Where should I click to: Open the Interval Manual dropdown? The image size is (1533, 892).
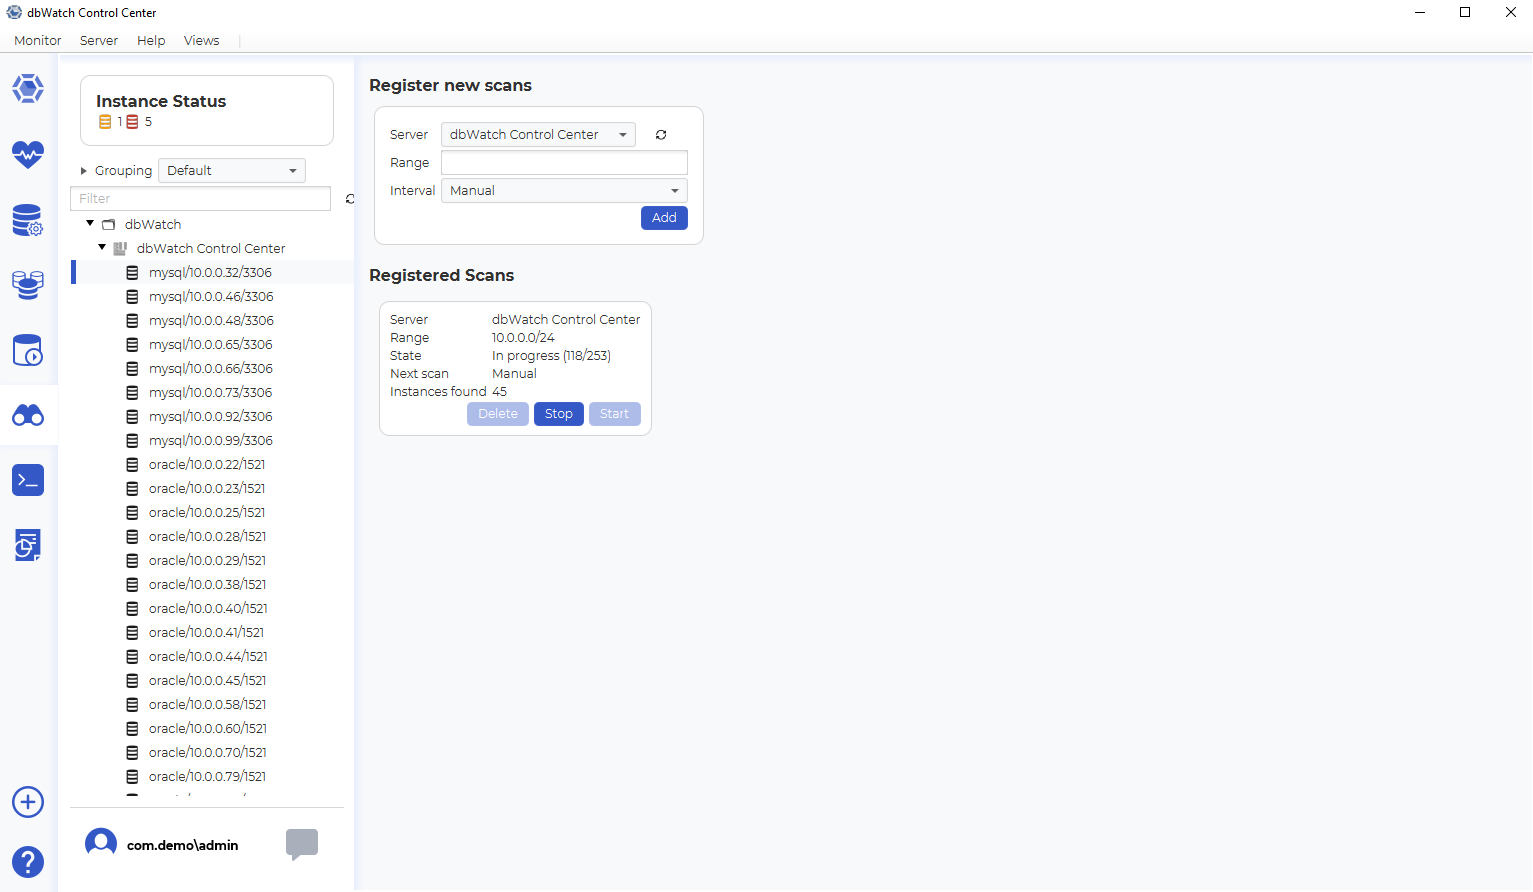pyautogui.click(x=564, y=191)
